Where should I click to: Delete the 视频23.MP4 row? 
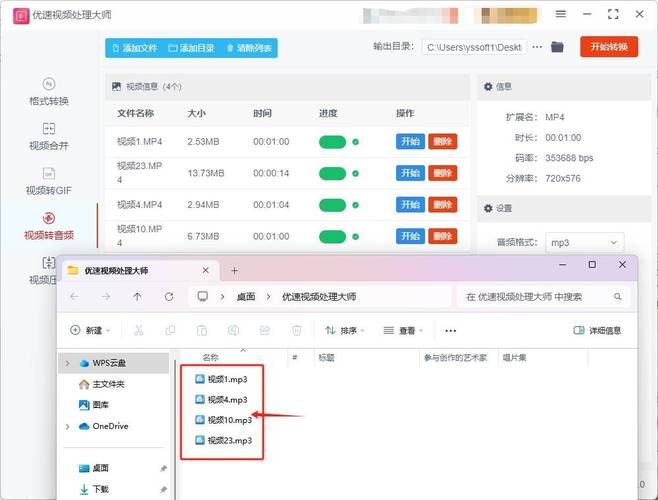coord(442,173)
